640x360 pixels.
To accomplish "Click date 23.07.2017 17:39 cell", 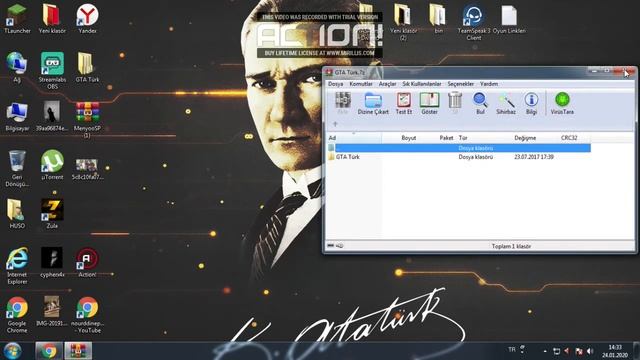I will 534,157.
